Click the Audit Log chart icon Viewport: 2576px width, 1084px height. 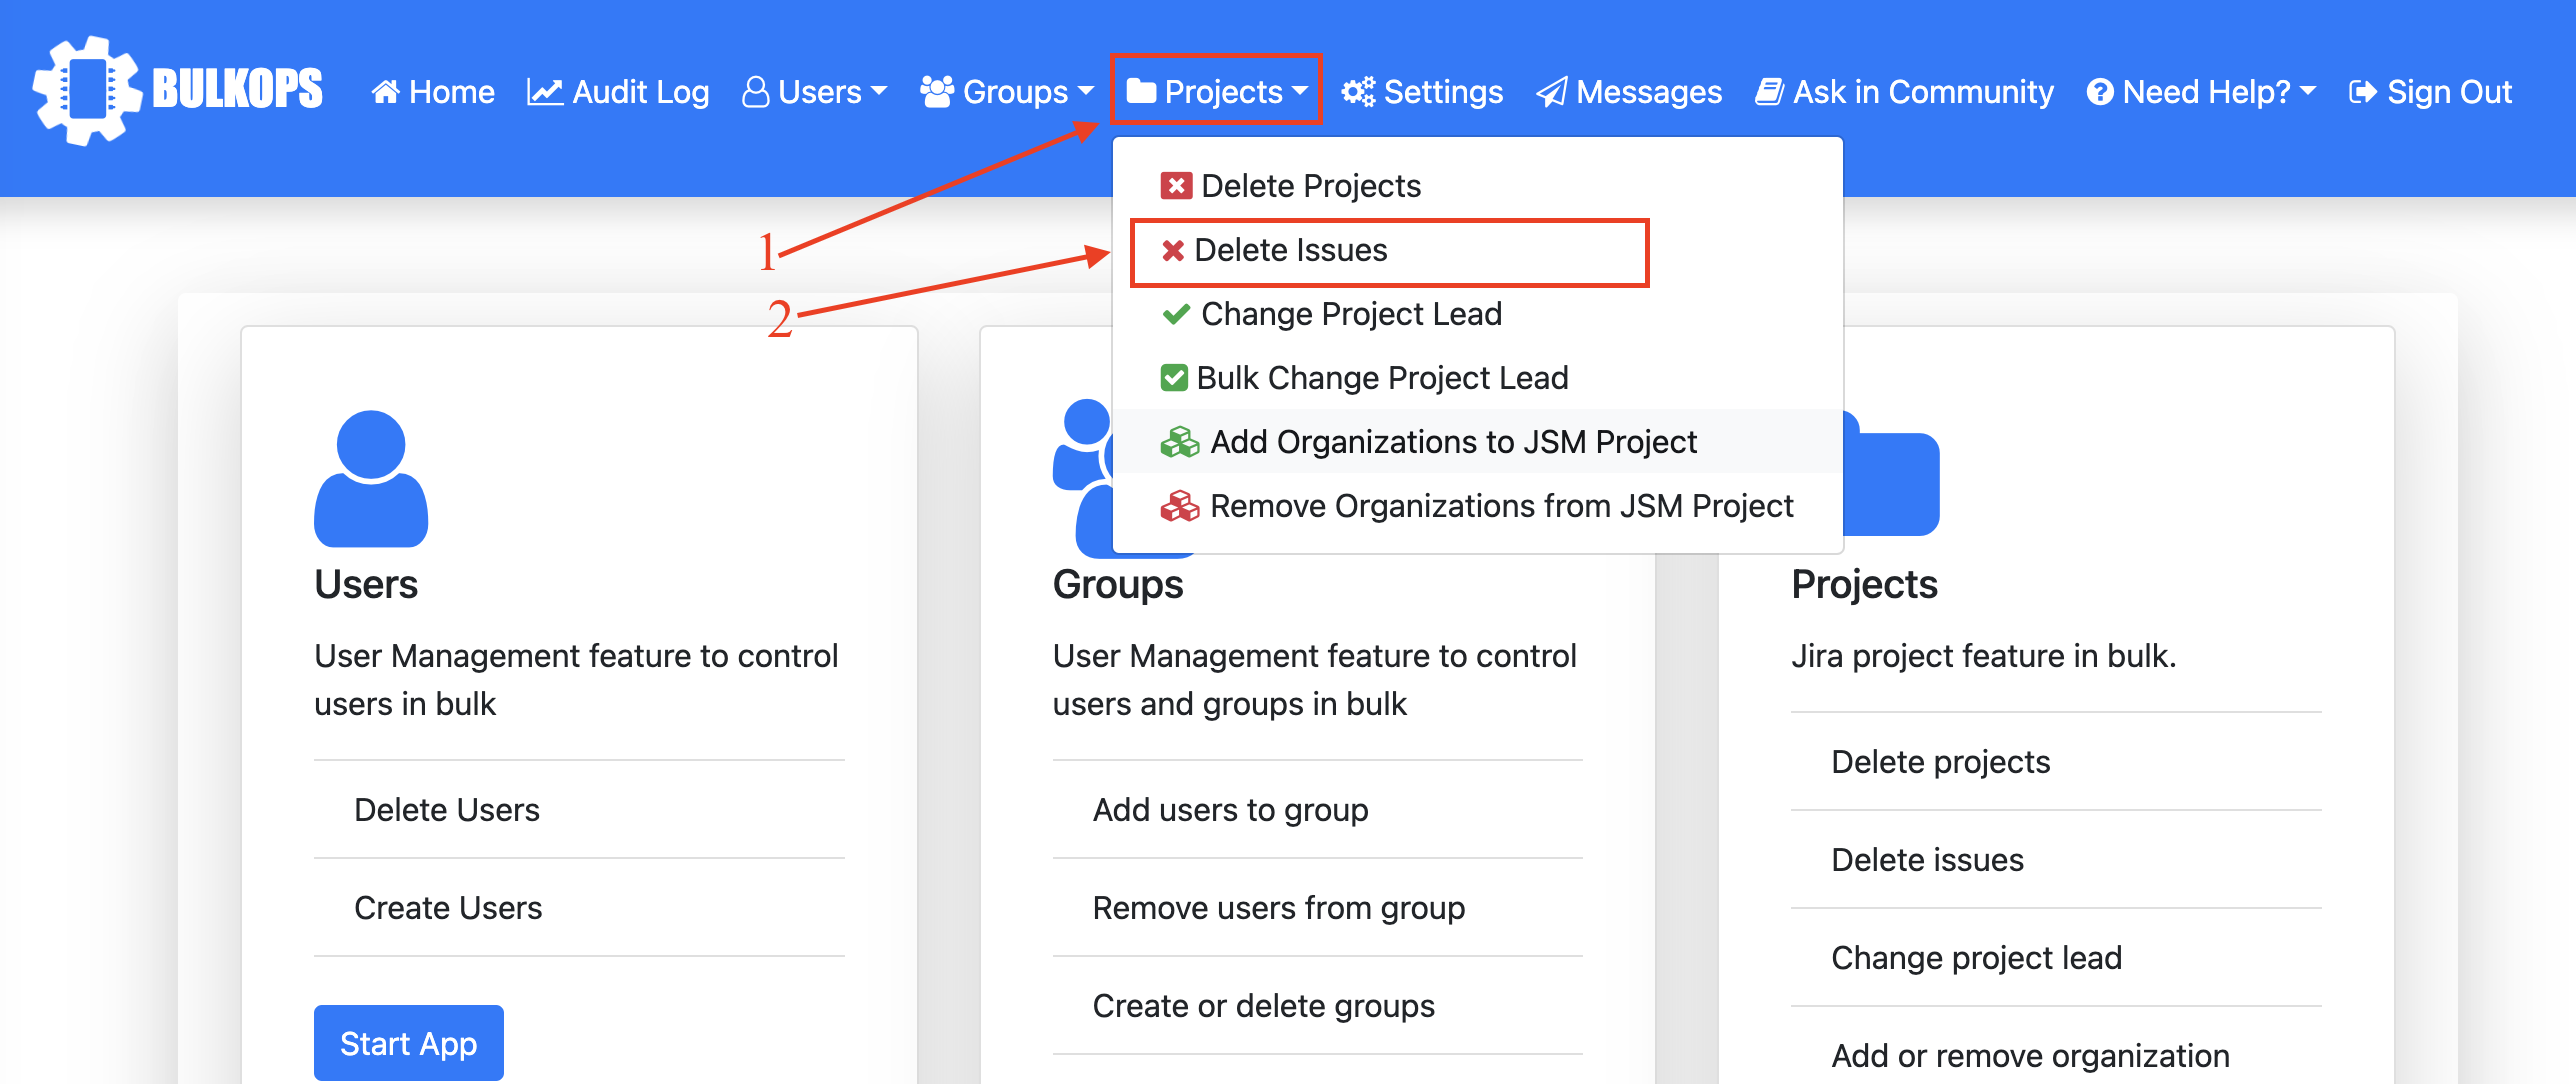pyautogui.click(x=545, y=92)
